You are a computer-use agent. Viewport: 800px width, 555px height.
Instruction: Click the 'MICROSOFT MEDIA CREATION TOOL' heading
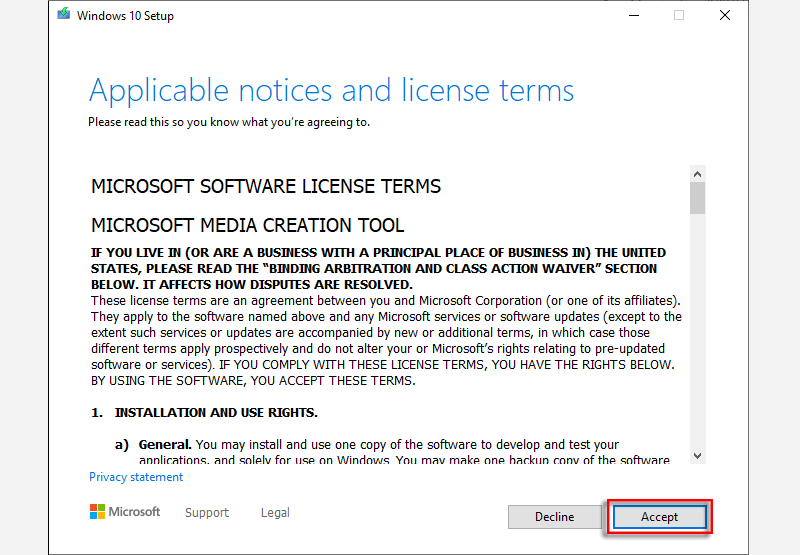247,225
